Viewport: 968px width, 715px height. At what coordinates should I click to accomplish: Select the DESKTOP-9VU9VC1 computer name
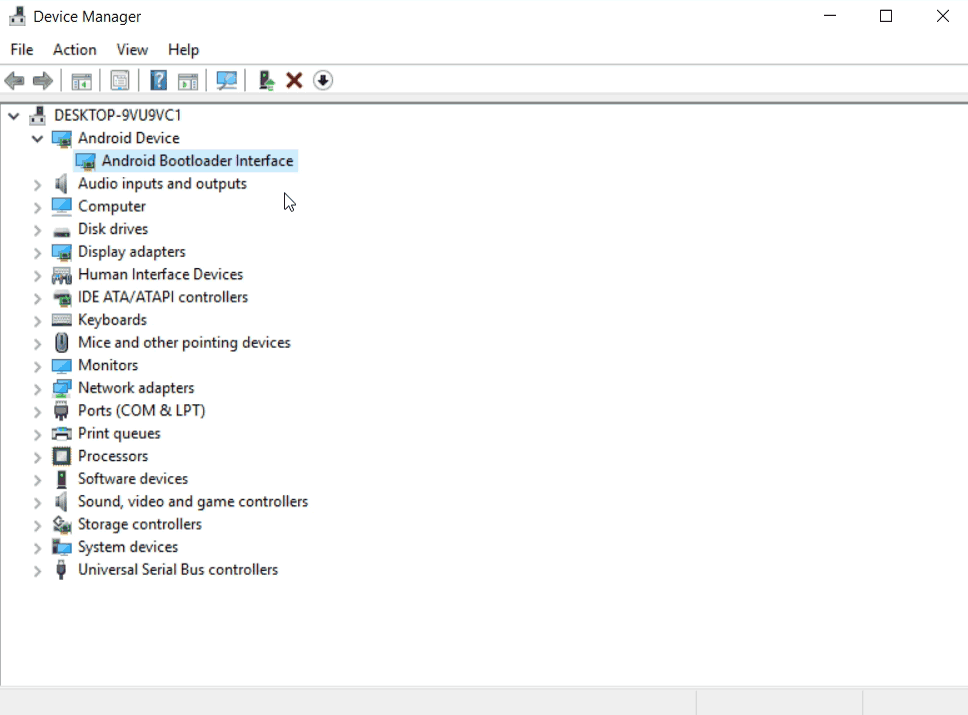pyautogui.click(x=117, y=115)
